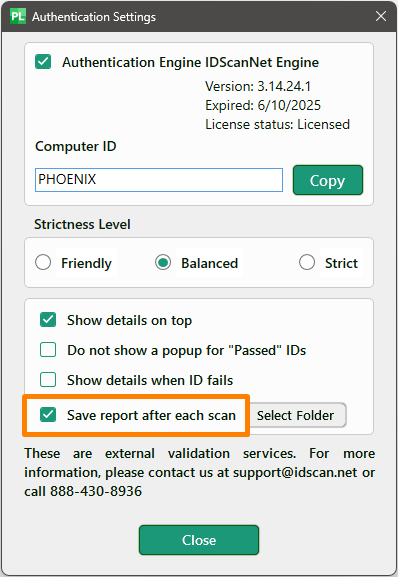The height and width of the screenshot is (577, 398).
Task: Click the Authentication Settings title bar text
Action: point(94,17)
